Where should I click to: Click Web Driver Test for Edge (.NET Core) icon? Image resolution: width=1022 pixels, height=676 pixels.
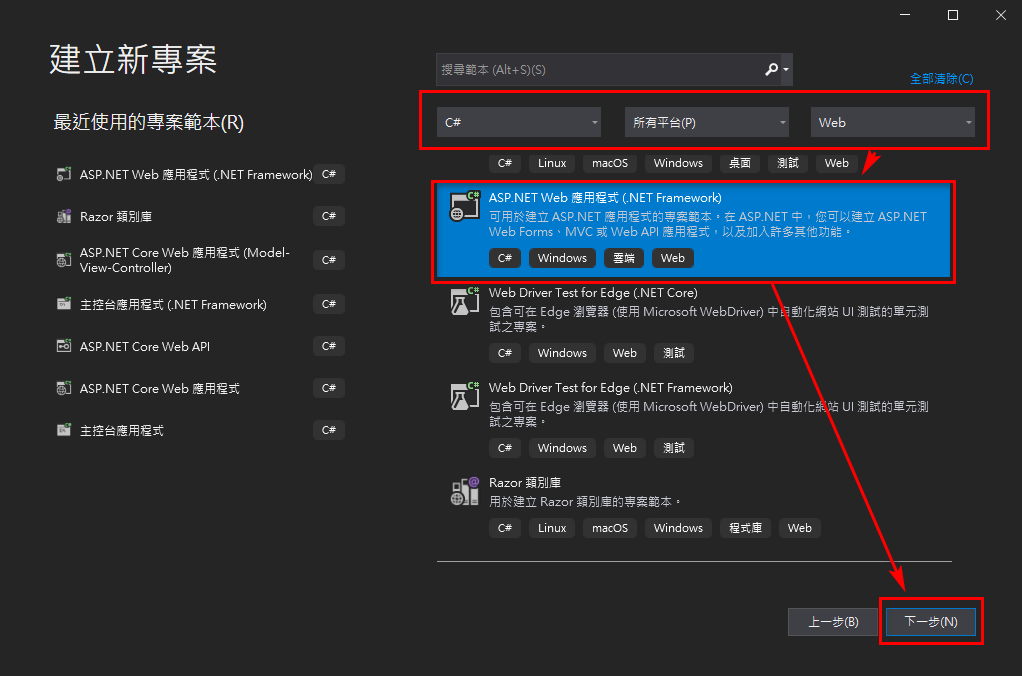click(465, 301)
